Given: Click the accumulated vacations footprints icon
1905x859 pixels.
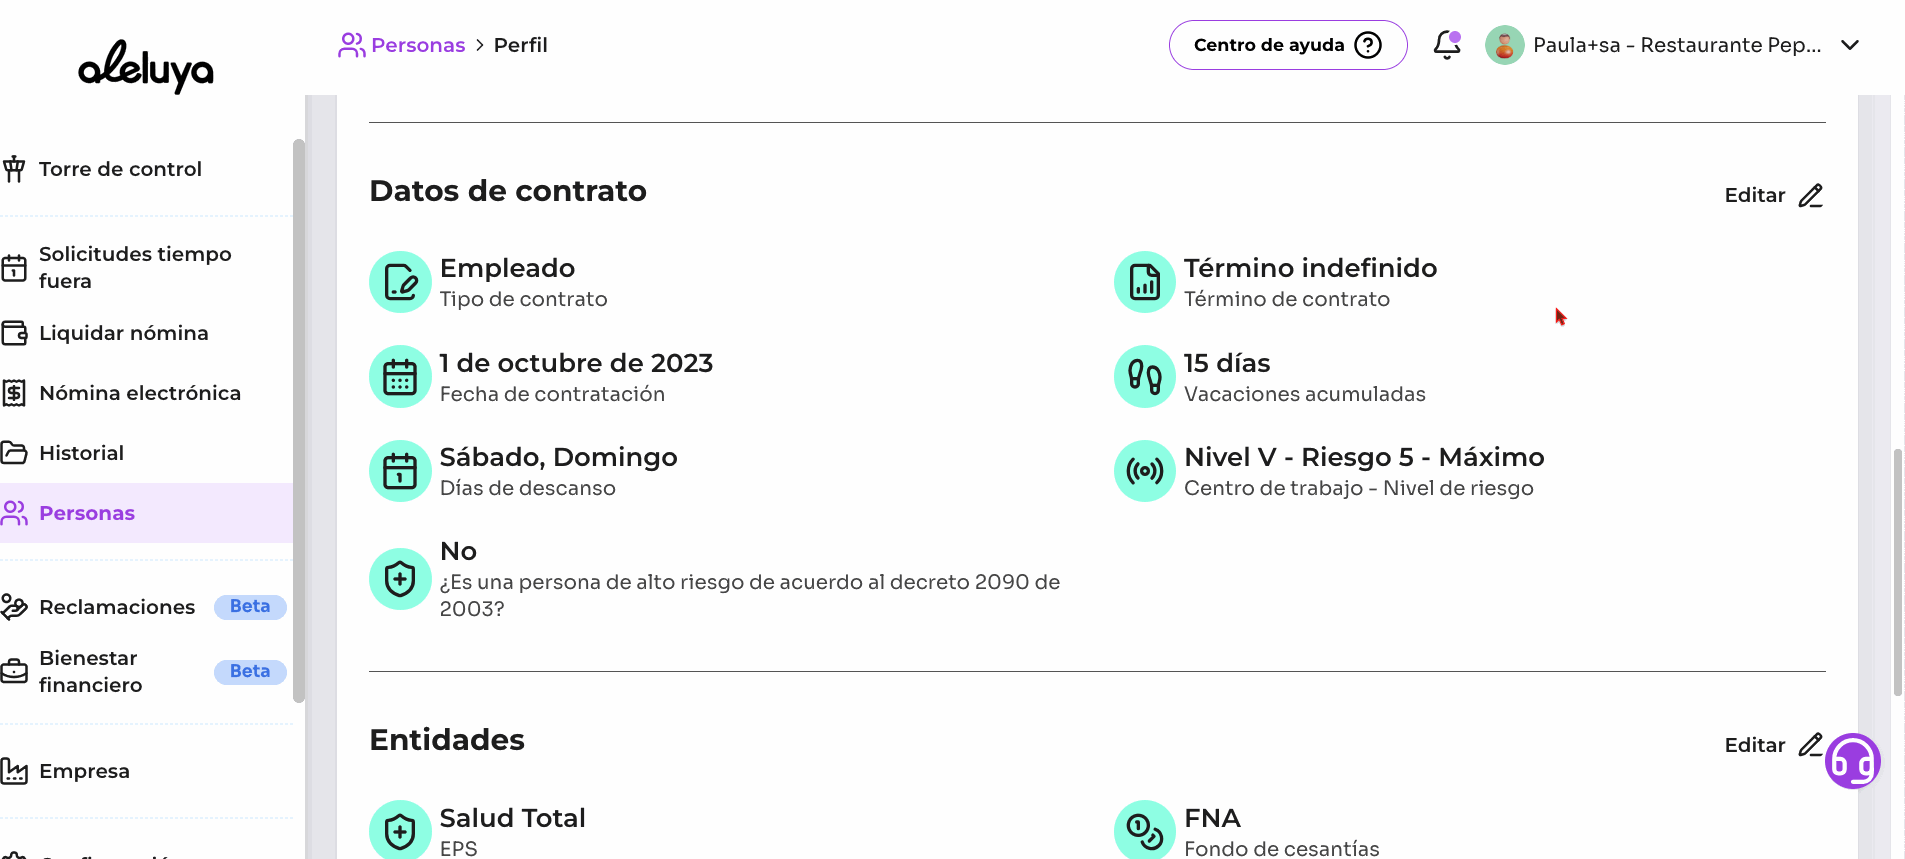Looking at the screenshot, I should click(1144, 377).
